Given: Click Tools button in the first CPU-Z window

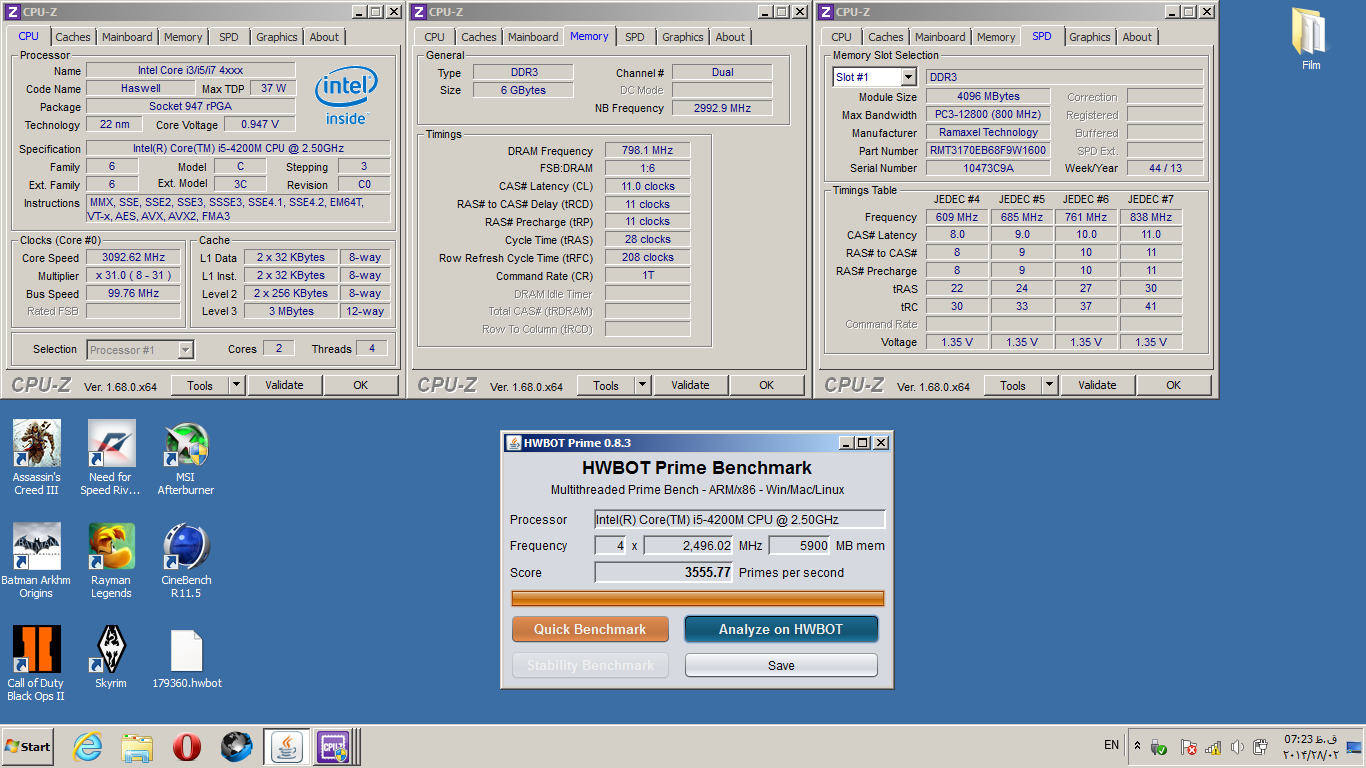Looking at the screenshot, I should [x=200, y=385].
